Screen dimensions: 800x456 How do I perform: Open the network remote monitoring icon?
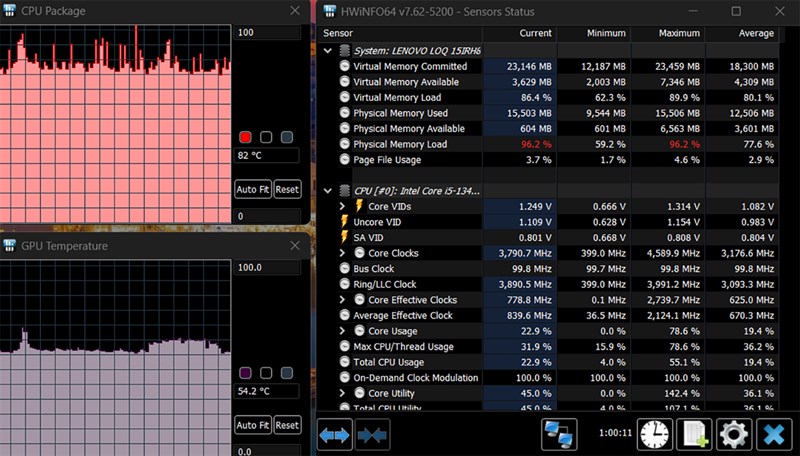coord(559,434)
